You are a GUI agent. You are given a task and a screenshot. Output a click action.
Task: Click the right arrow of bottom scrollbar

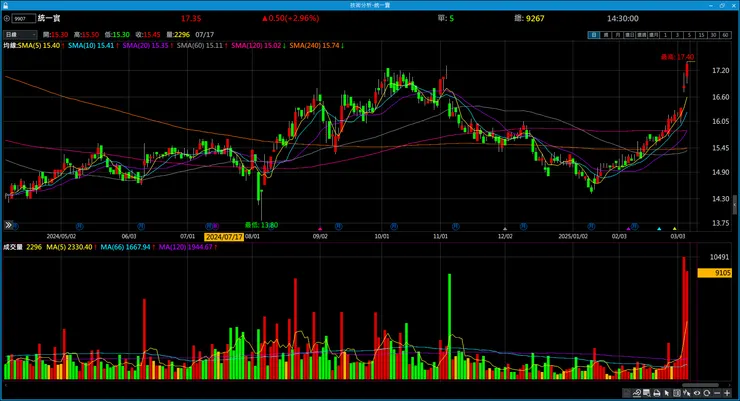(732, 385)
